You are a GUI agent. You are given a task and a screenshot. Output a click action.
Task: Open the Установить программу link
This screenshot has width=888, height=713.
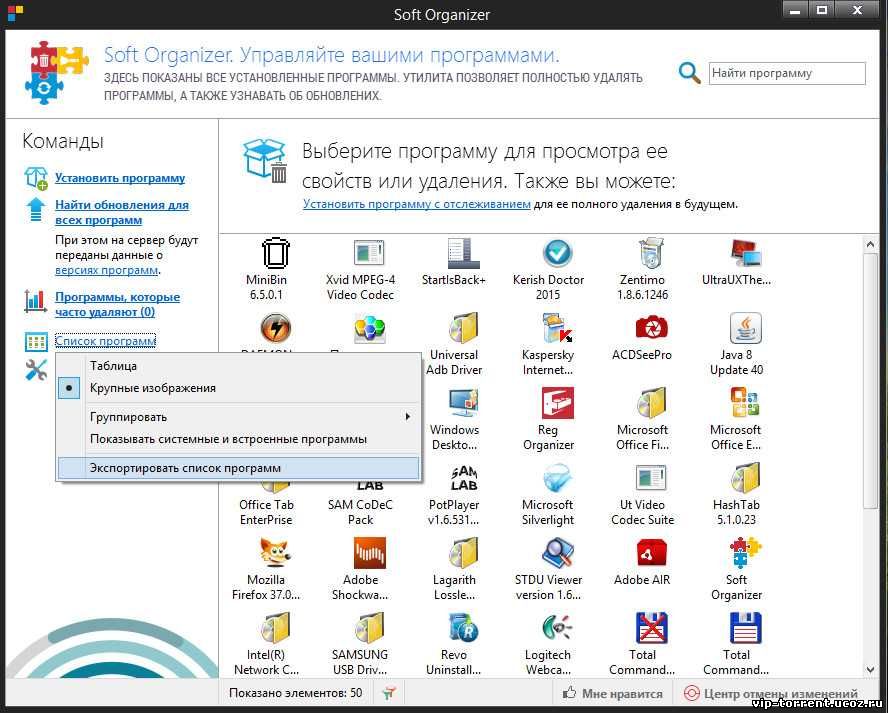tap(120, 178)
